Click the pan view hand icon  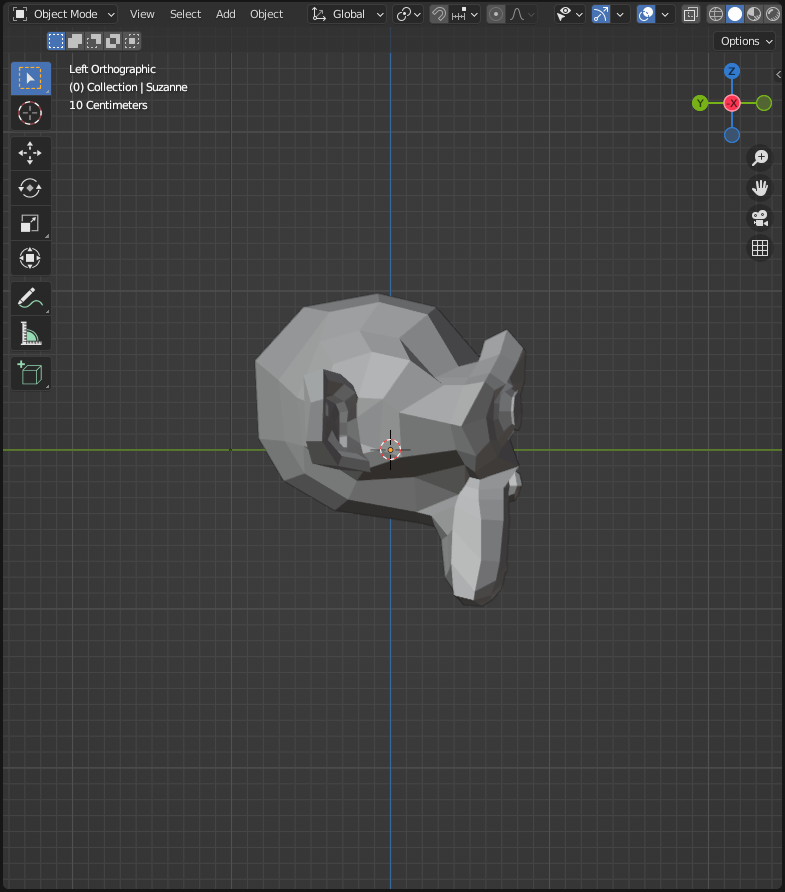(x=760, y=188)
